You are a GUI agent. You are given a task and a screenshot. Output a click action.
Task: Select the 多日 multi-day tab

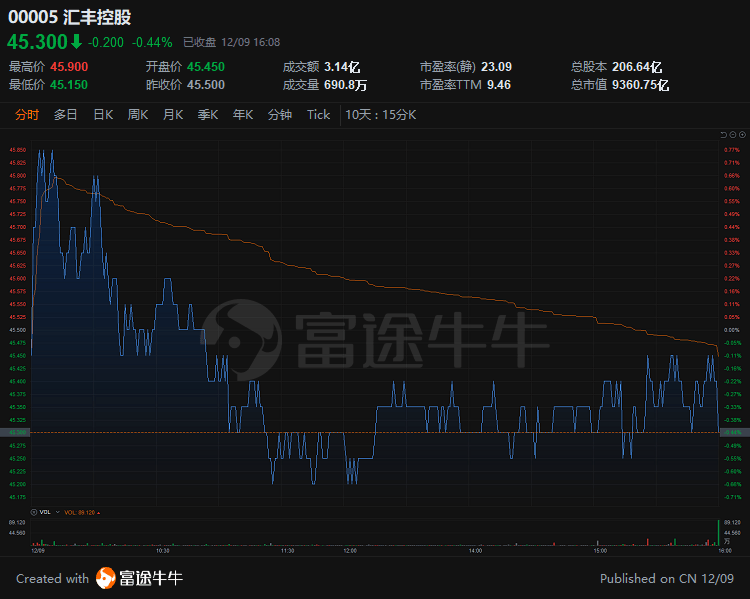66,114
